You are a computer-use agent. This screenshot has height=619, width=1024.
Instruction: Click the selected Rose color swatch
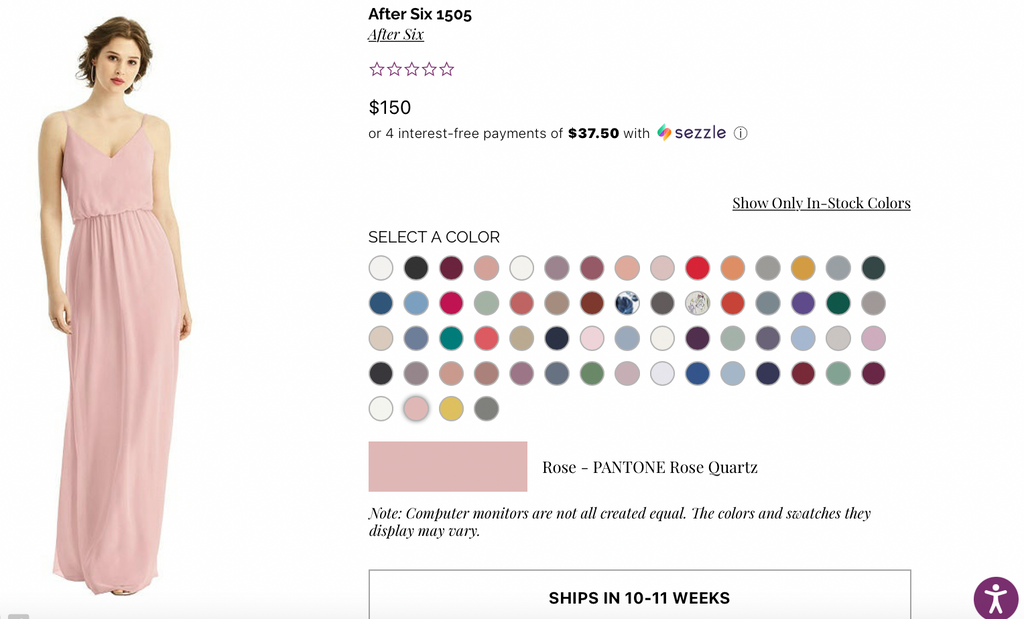pyautogui.click(x=416, y=408)
